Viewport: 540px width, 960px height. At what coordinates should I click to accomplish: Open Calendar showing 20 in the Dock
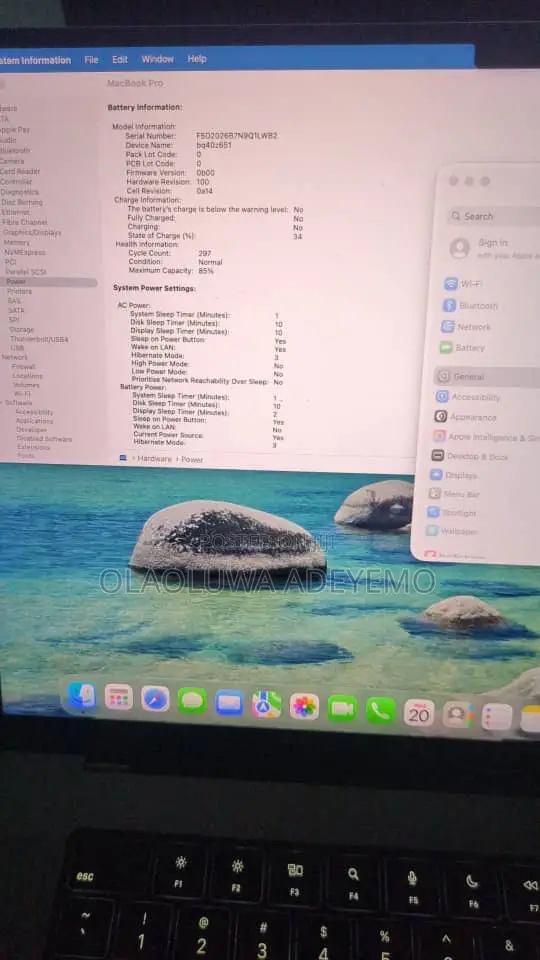[x=419, y=713]
